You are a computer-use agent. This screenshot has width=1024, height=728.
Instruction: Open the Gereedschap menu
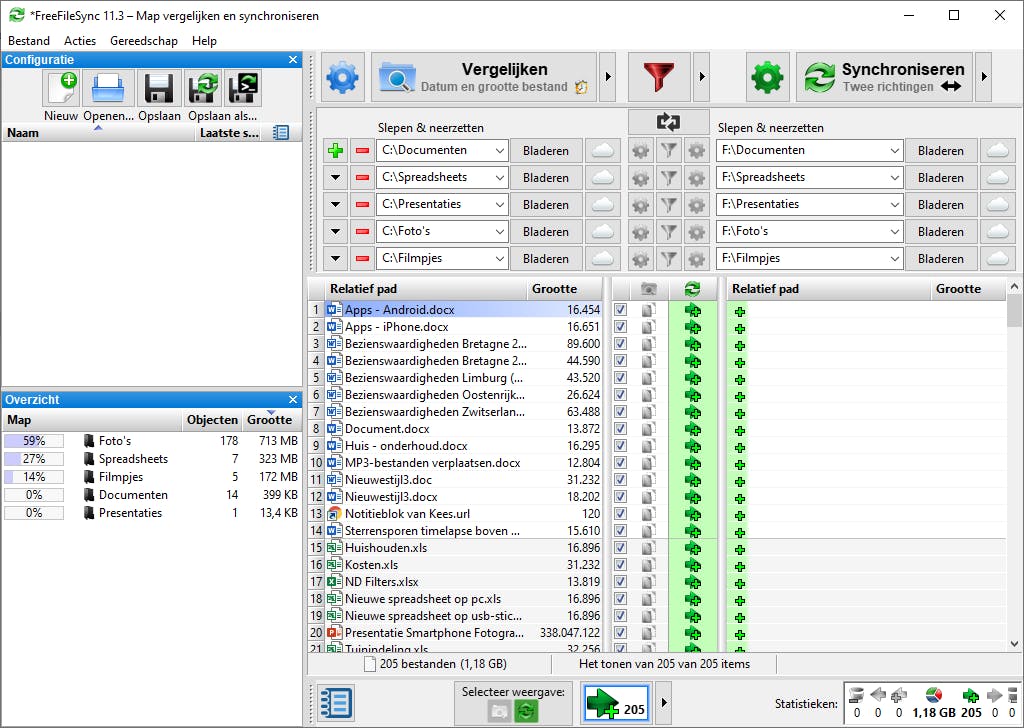pos(144,40)
